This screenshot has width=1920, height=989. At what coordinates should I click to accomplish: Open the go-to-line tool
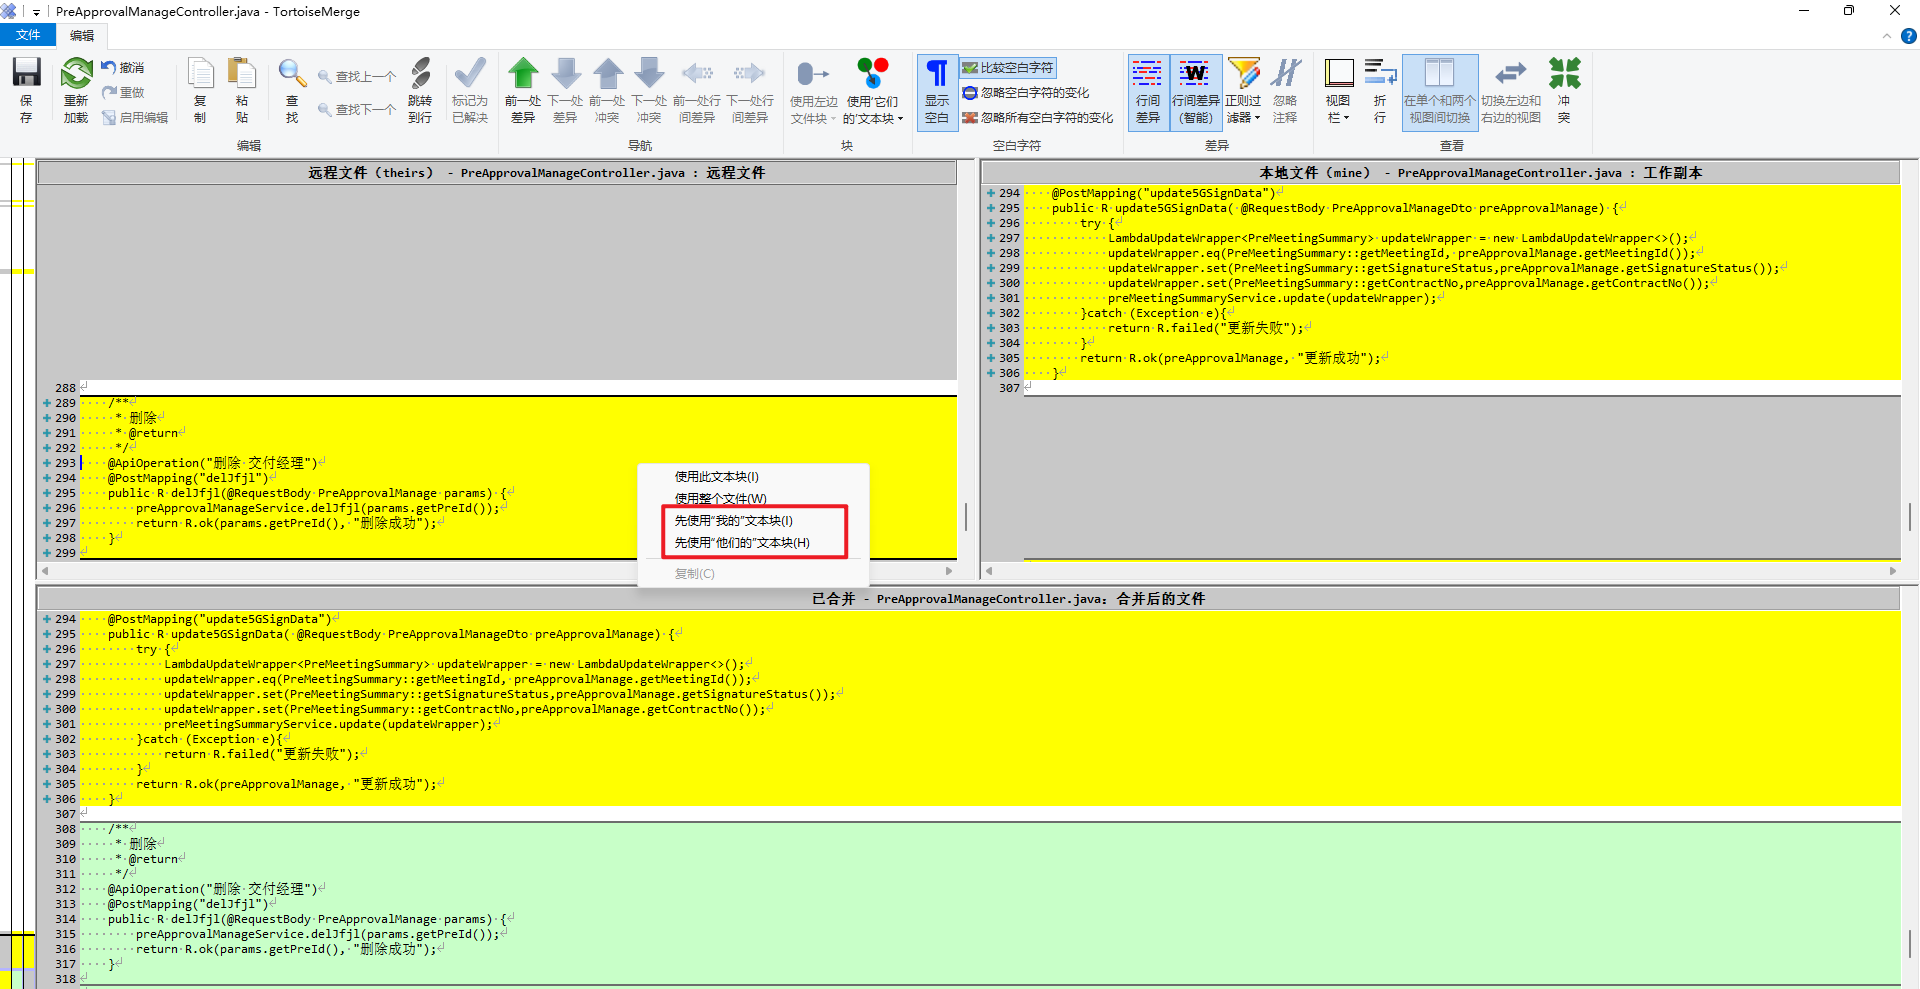tap(420, 90)
